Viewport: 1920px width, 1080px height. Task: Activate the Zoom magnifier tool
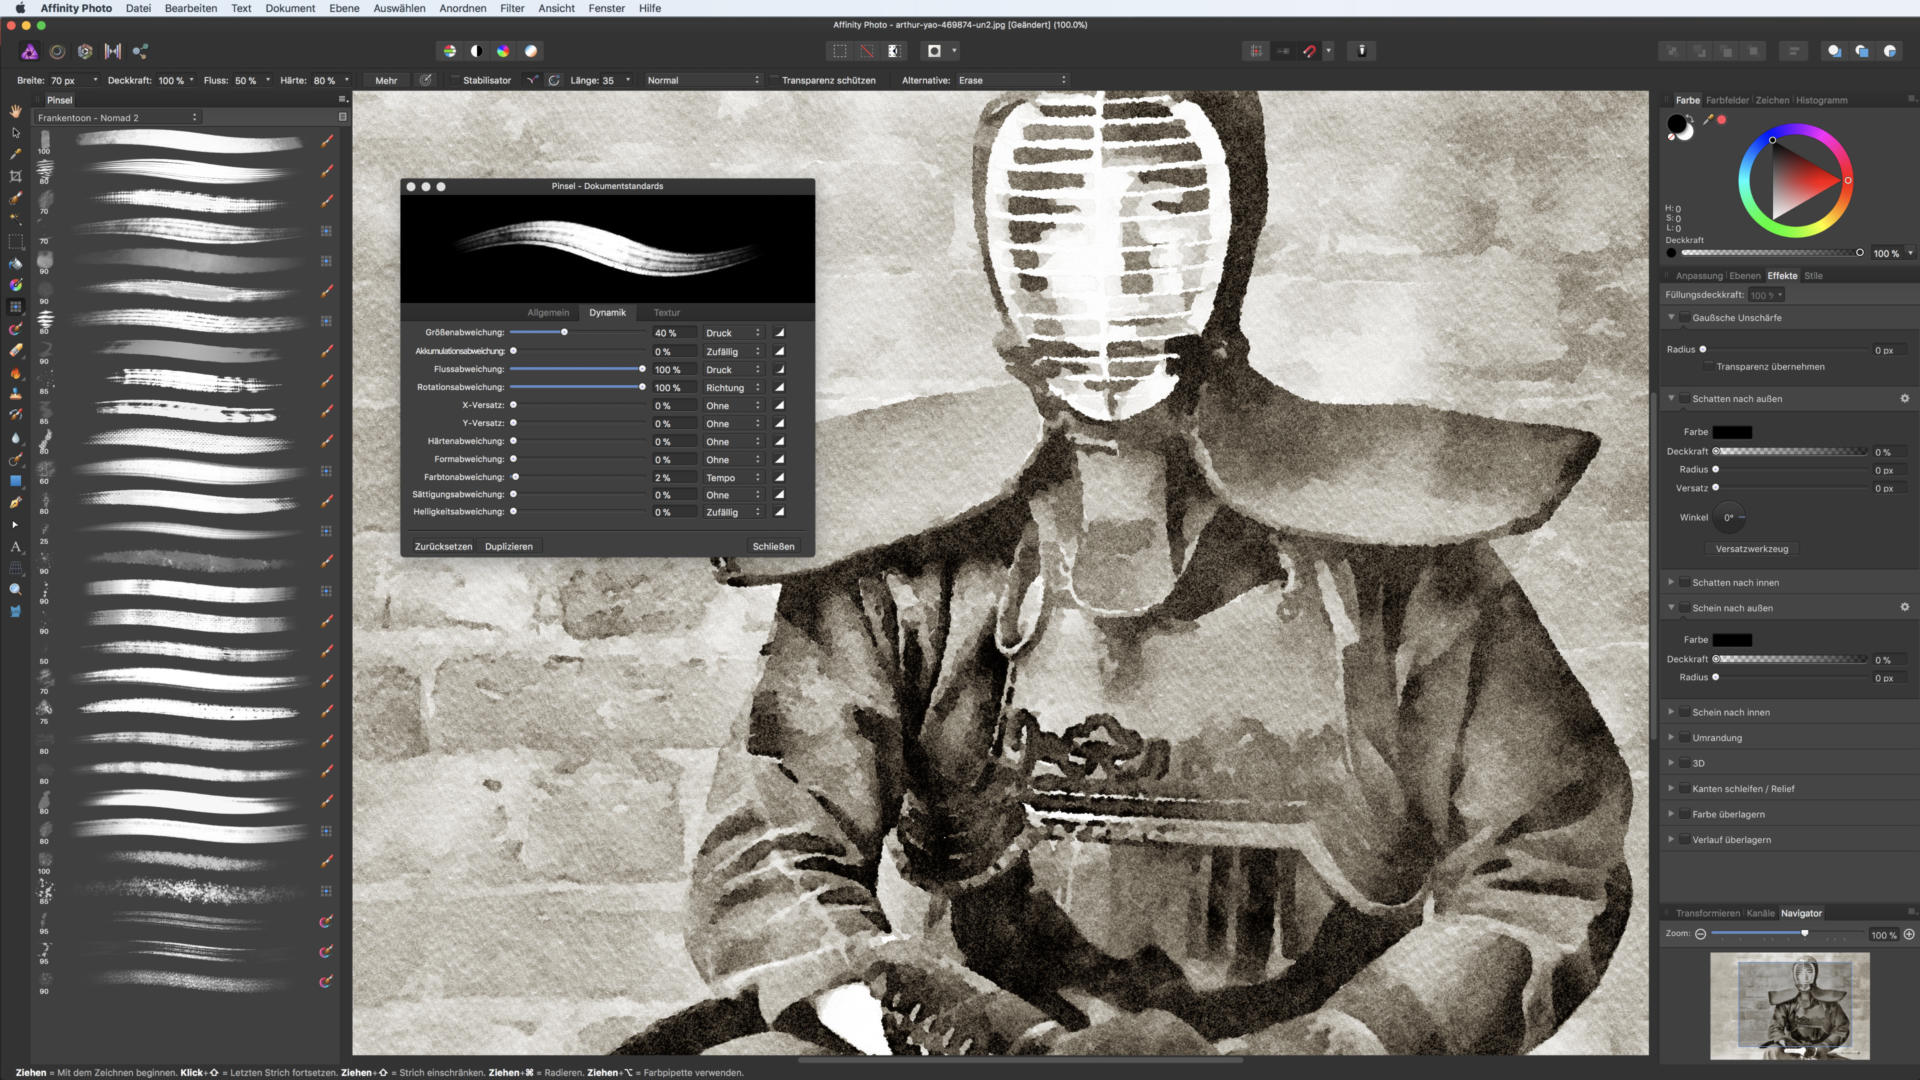[x=15, y=589]
